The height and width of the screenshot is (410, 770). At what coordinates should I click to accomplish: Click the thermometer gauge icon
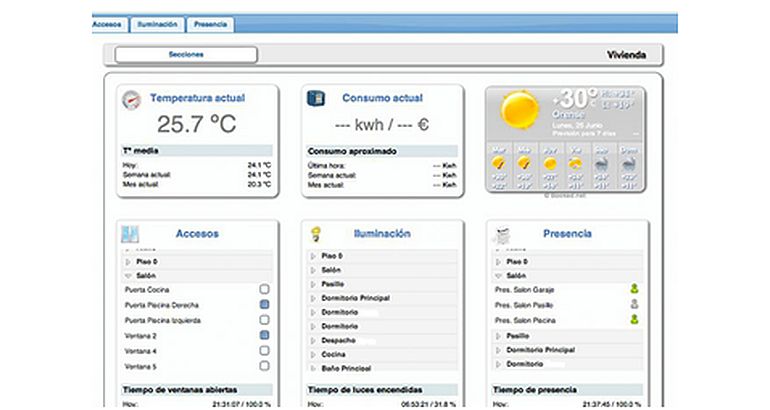coord(132,100)
